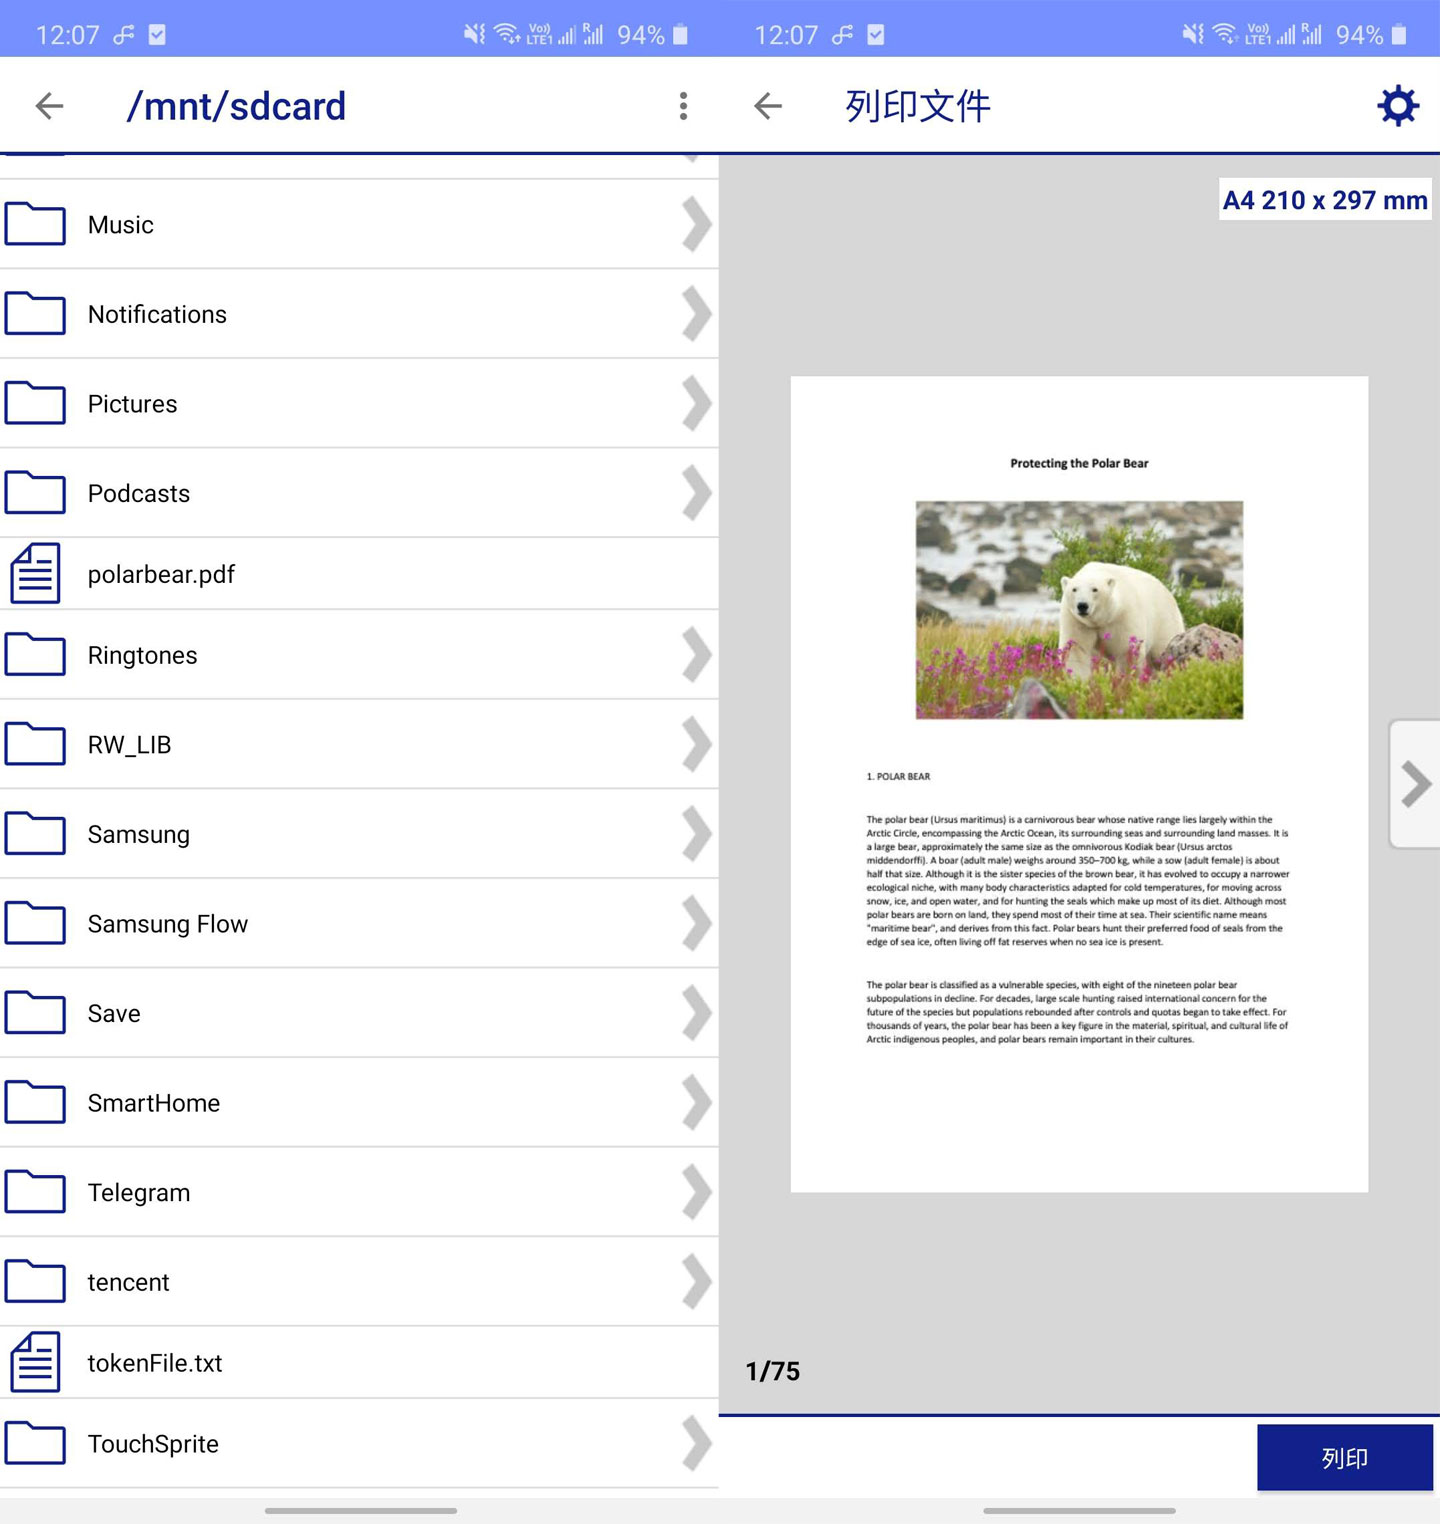Open the RW_LIB folder name
The width and height of the screenshot is (1440, 1524).
(x=129, y=745)
